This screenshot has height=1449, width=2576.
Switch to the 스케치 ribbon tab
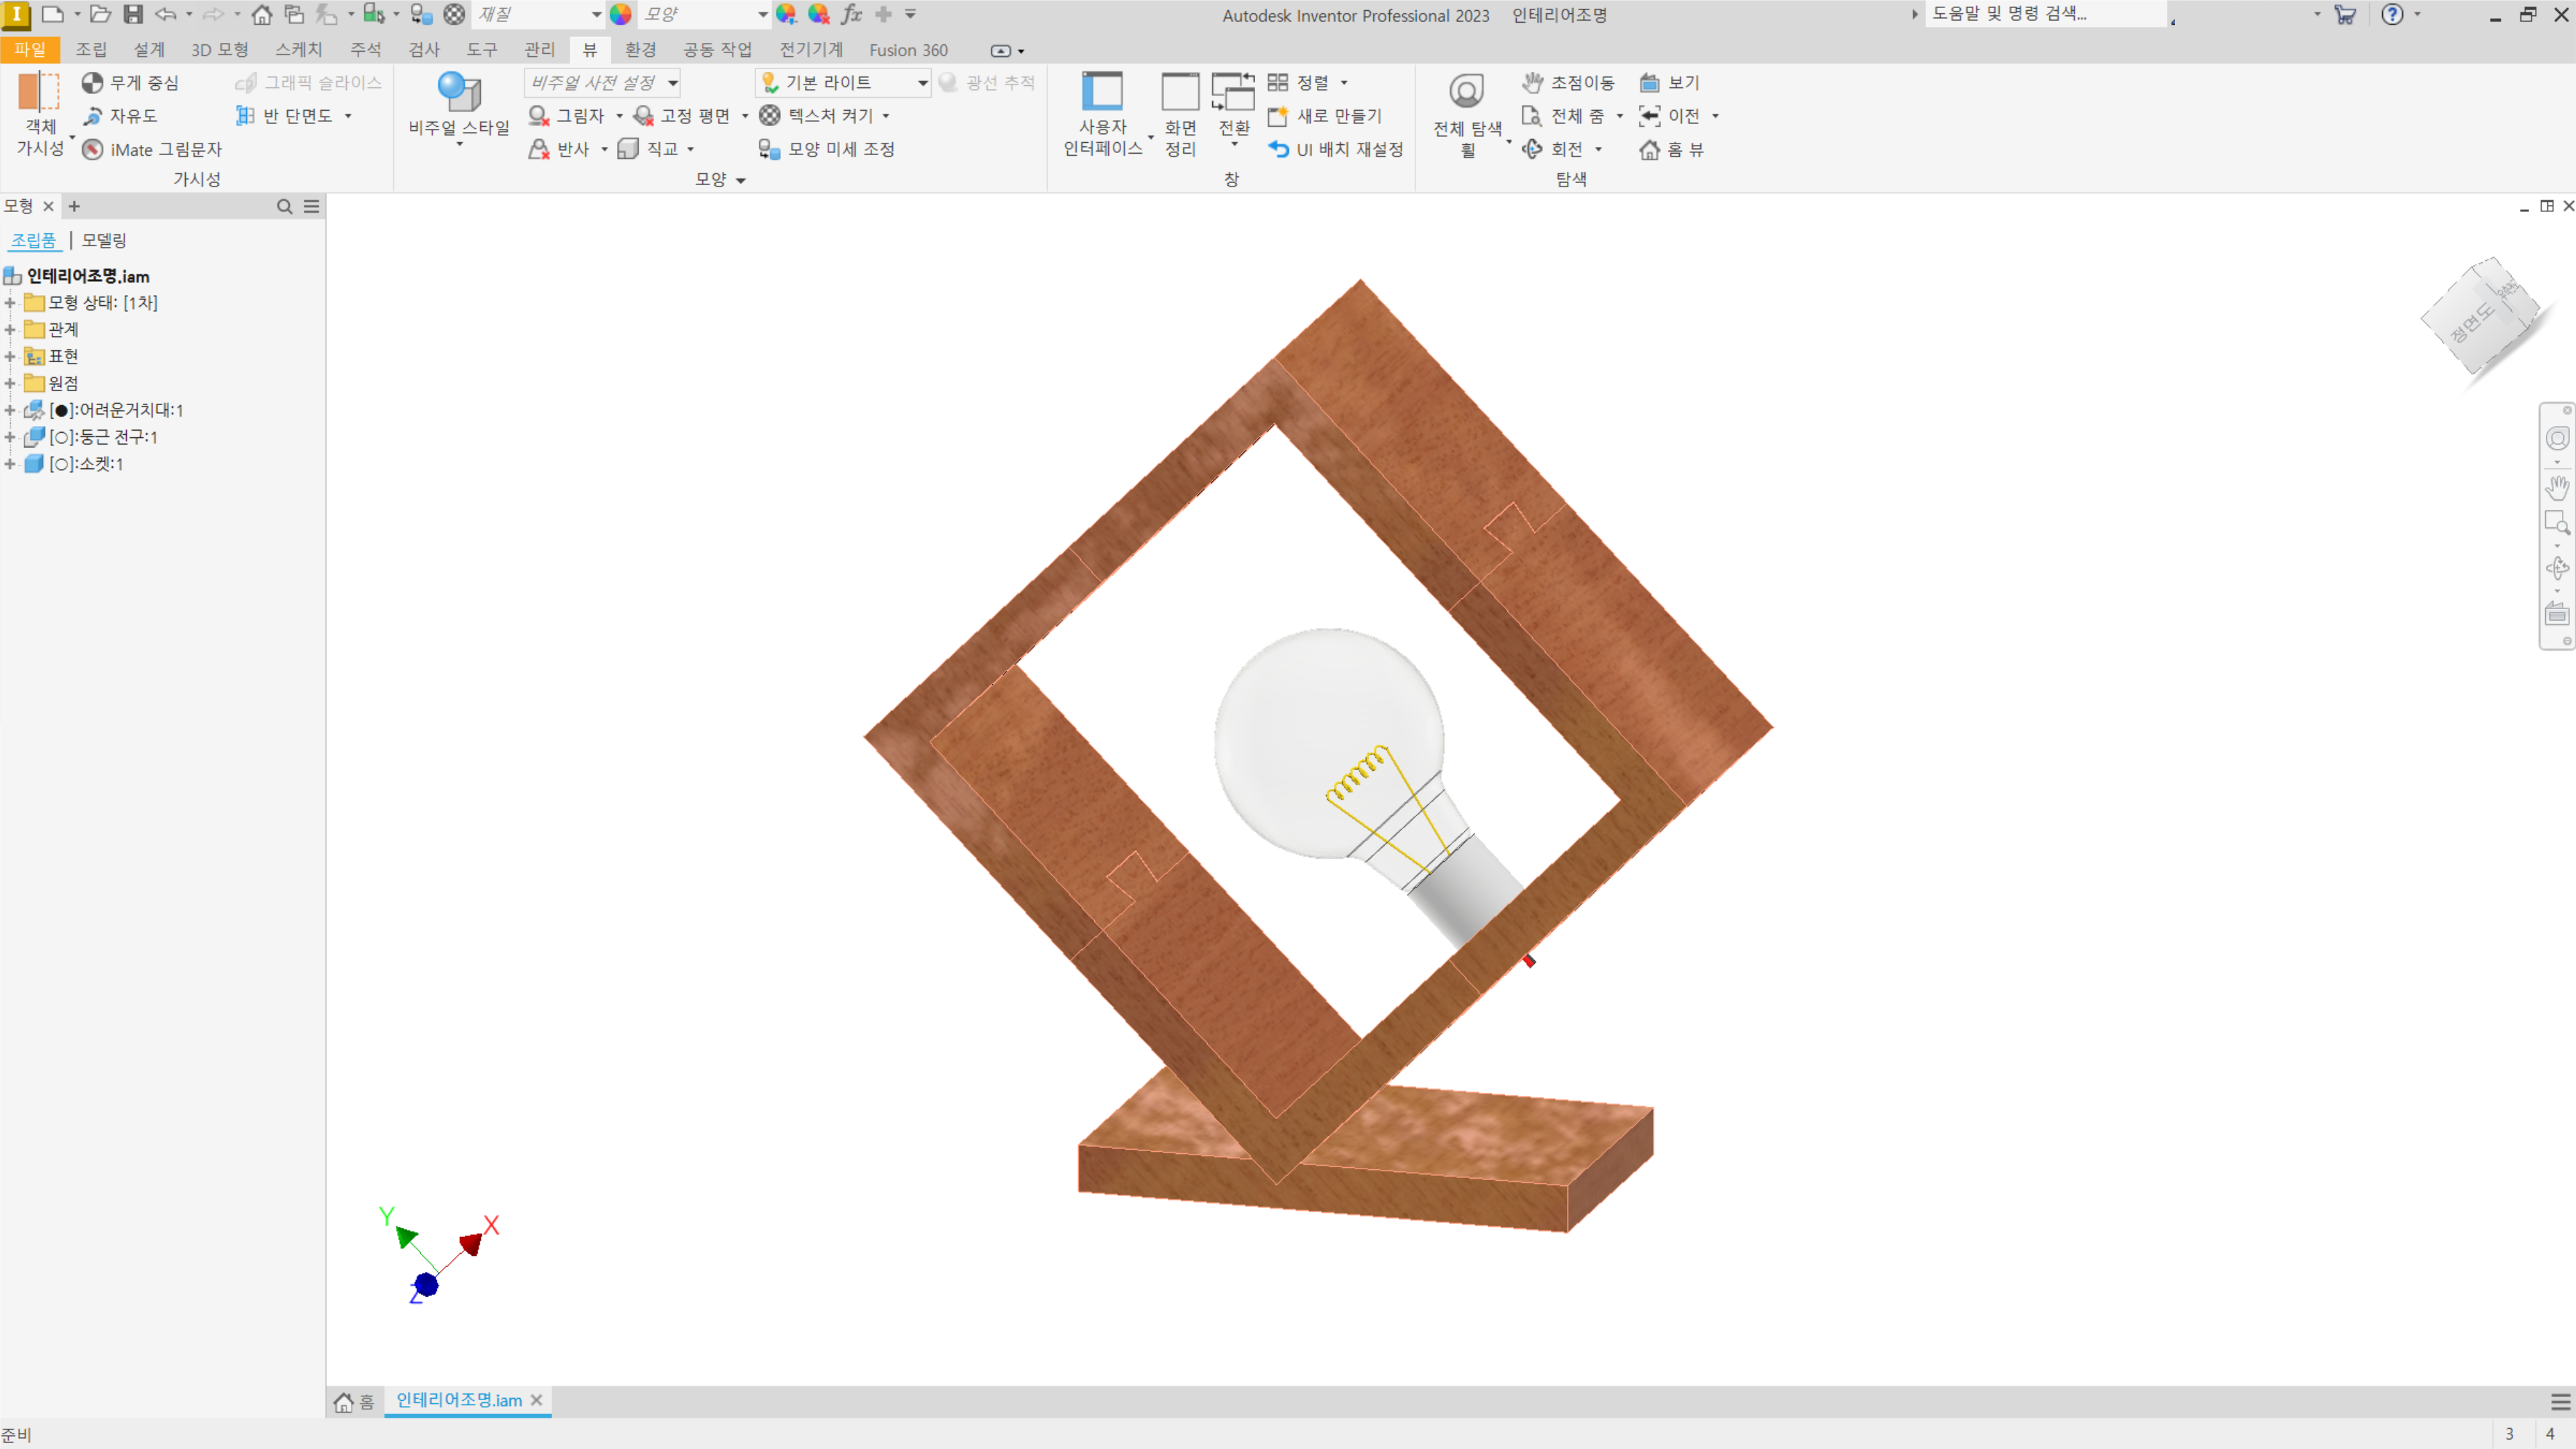[x=299, y=50]
